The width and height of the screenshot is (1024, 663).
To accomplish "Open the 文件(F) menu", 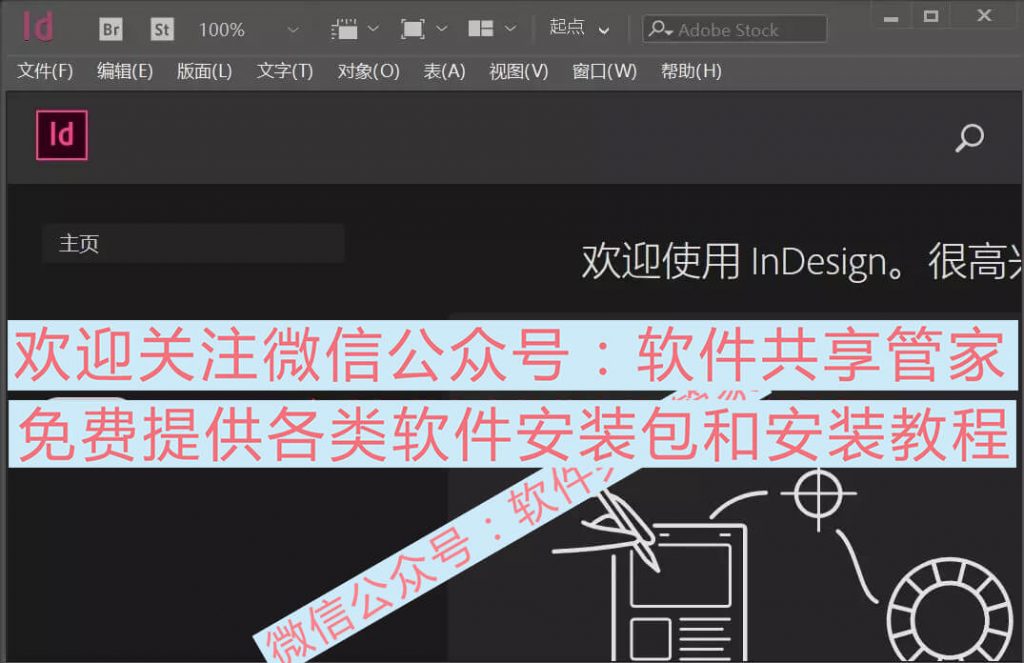I will pyautogui.click(x=45, y=71).
